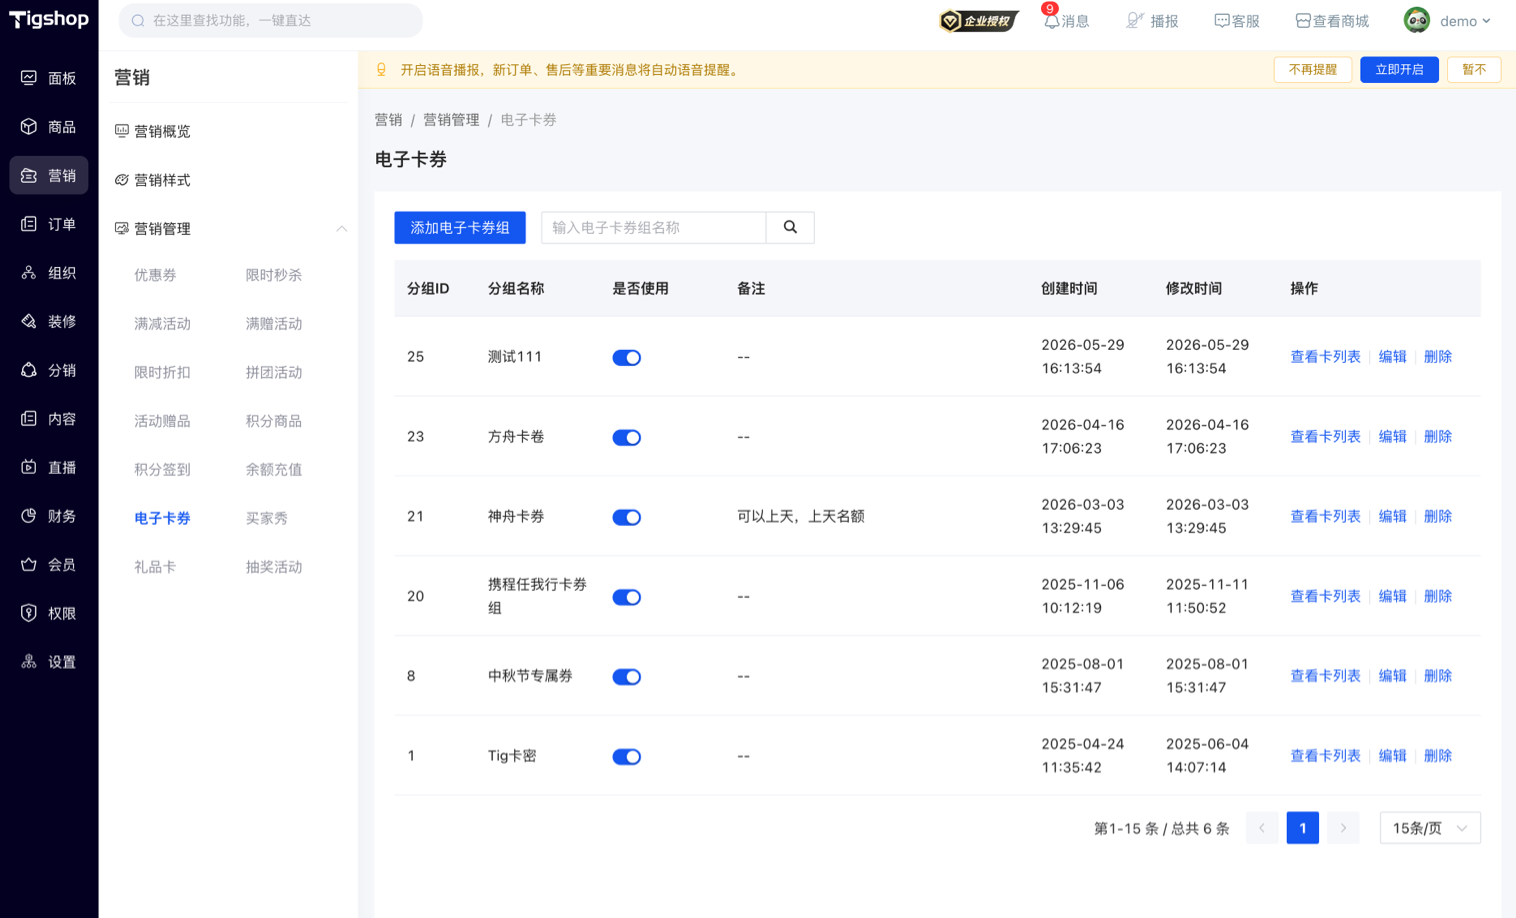Open the 消息 bell notification icon
Image resolution: width=1516 pixels, height=918 pixels.
(1051, 21)
